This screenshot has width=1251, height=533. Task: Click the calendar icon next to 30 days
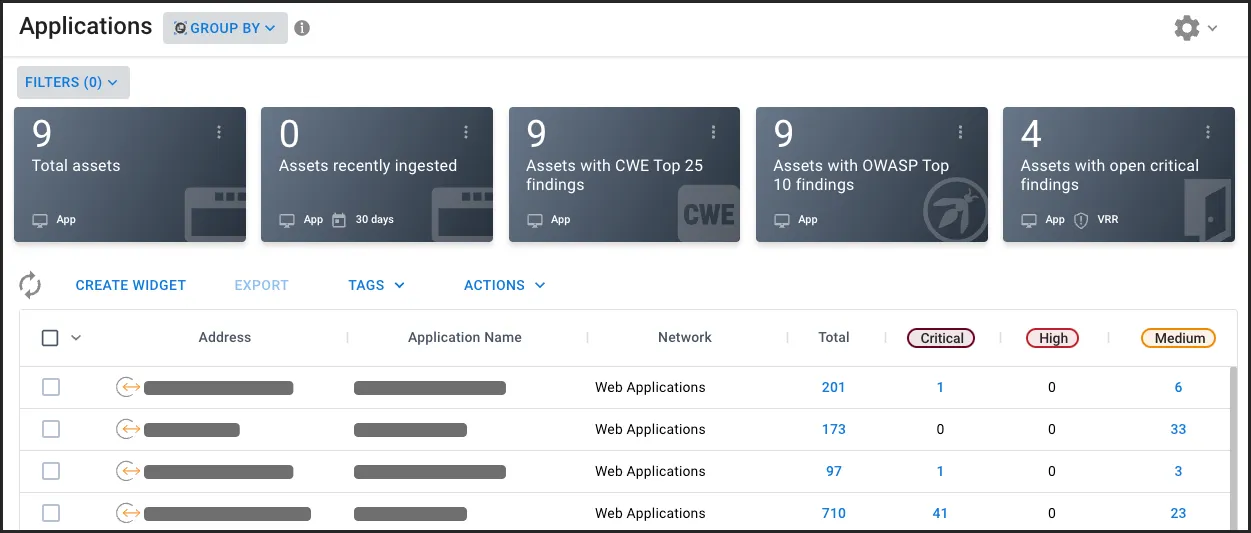point(338,220)
